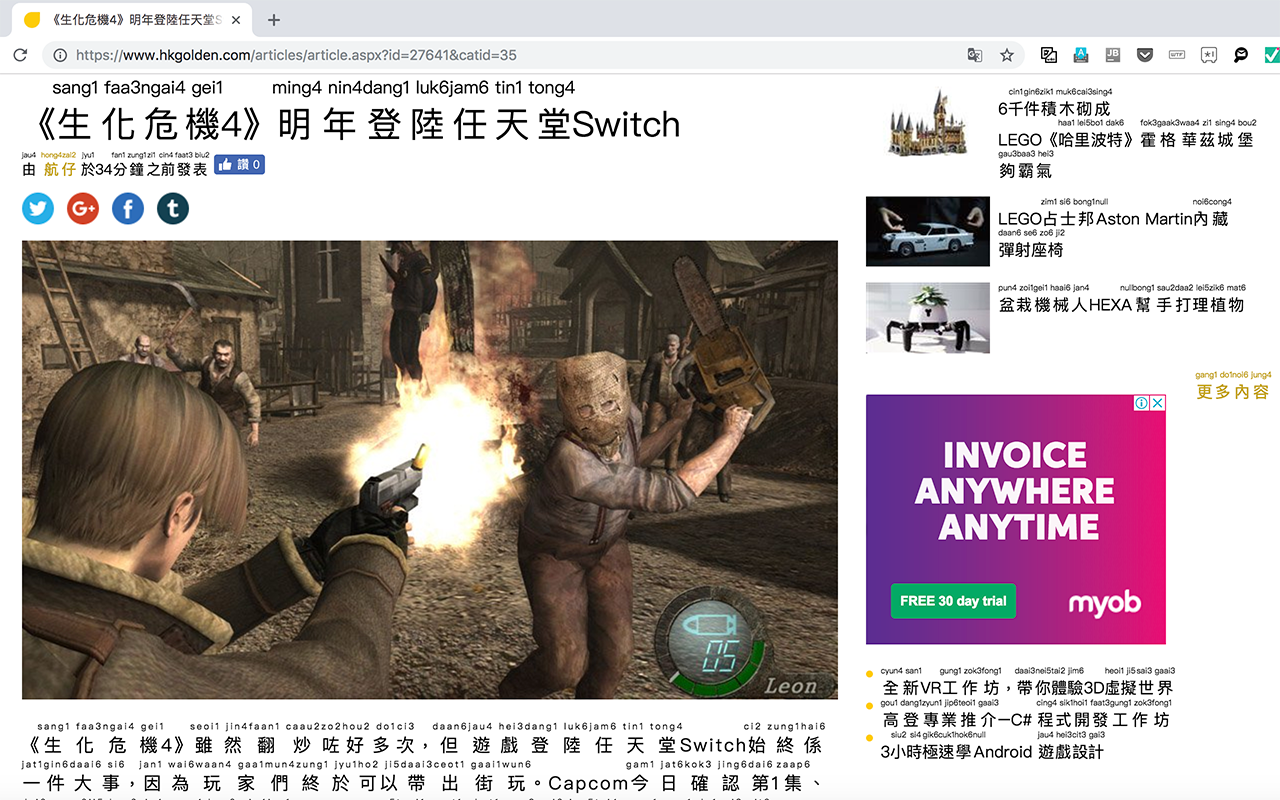Click the image-translate extension icon beside the star
1280x800 pixels.
click(1049, 56)
